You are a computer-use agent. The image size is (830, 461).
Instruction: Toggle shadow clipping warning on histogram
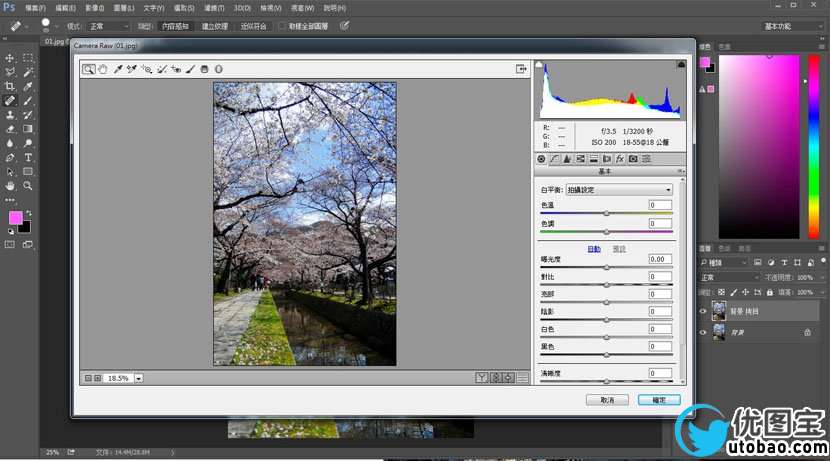tap(539, 65)
